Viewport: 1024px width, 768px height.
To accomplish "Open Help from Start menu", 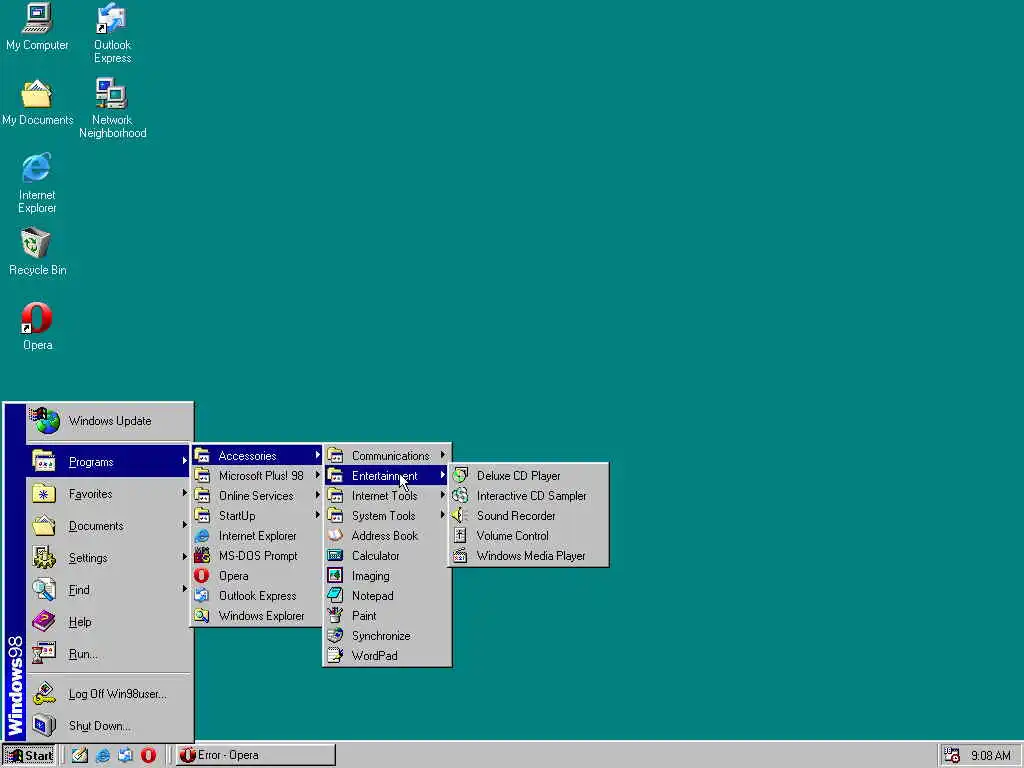I will click(110, 622).
